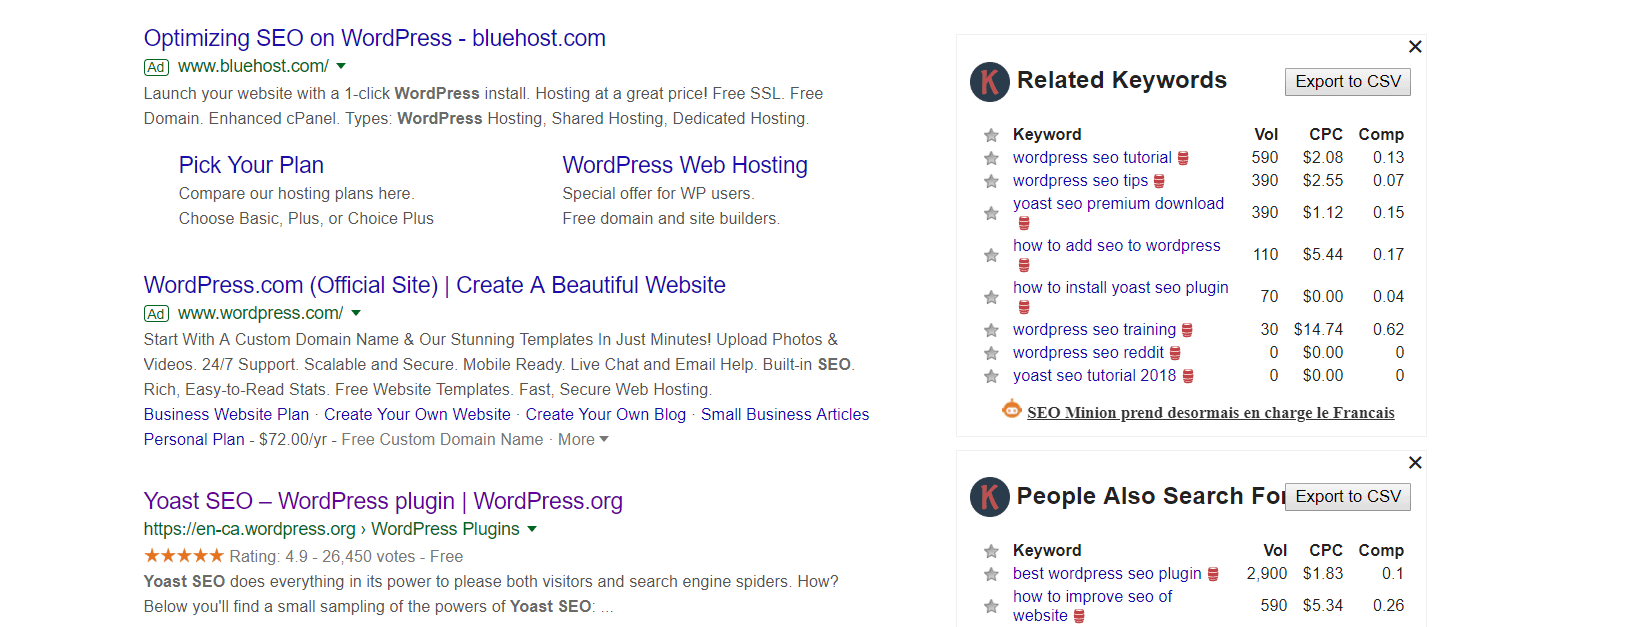Image resolution: width=1633 pixels, height=627 pixels.
Task: Click the database icon beside how to improve seo of website
Action: click(x=1079, y=616)
